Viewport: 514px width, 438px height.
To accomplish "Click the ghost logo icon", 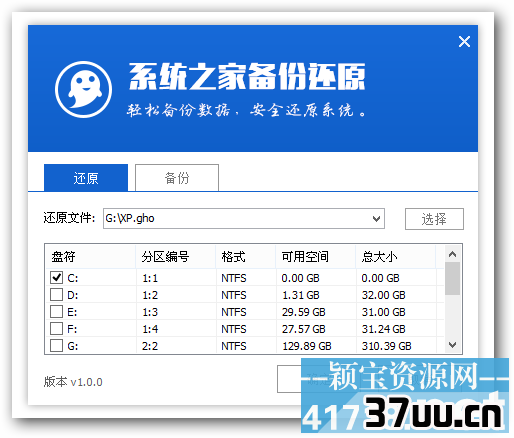I will point(83,89).
